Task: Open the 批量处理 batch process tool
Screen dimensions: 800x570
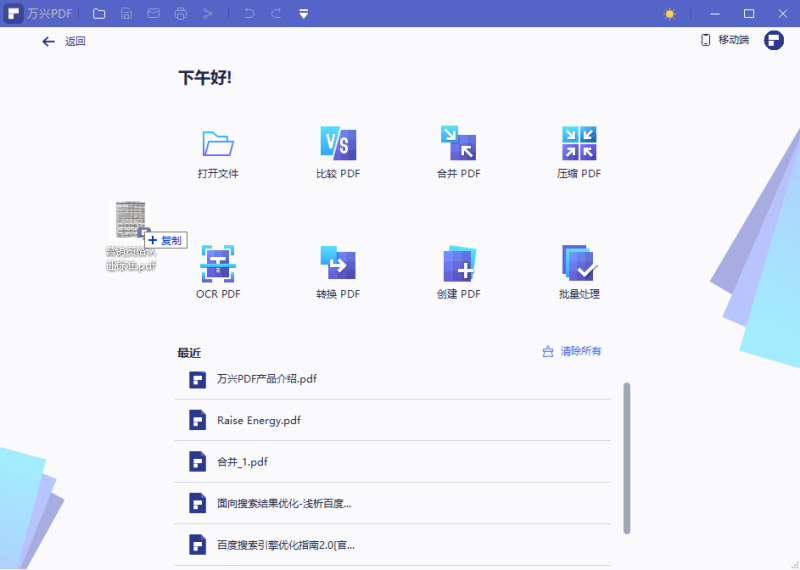Action: tap(579, 265)
